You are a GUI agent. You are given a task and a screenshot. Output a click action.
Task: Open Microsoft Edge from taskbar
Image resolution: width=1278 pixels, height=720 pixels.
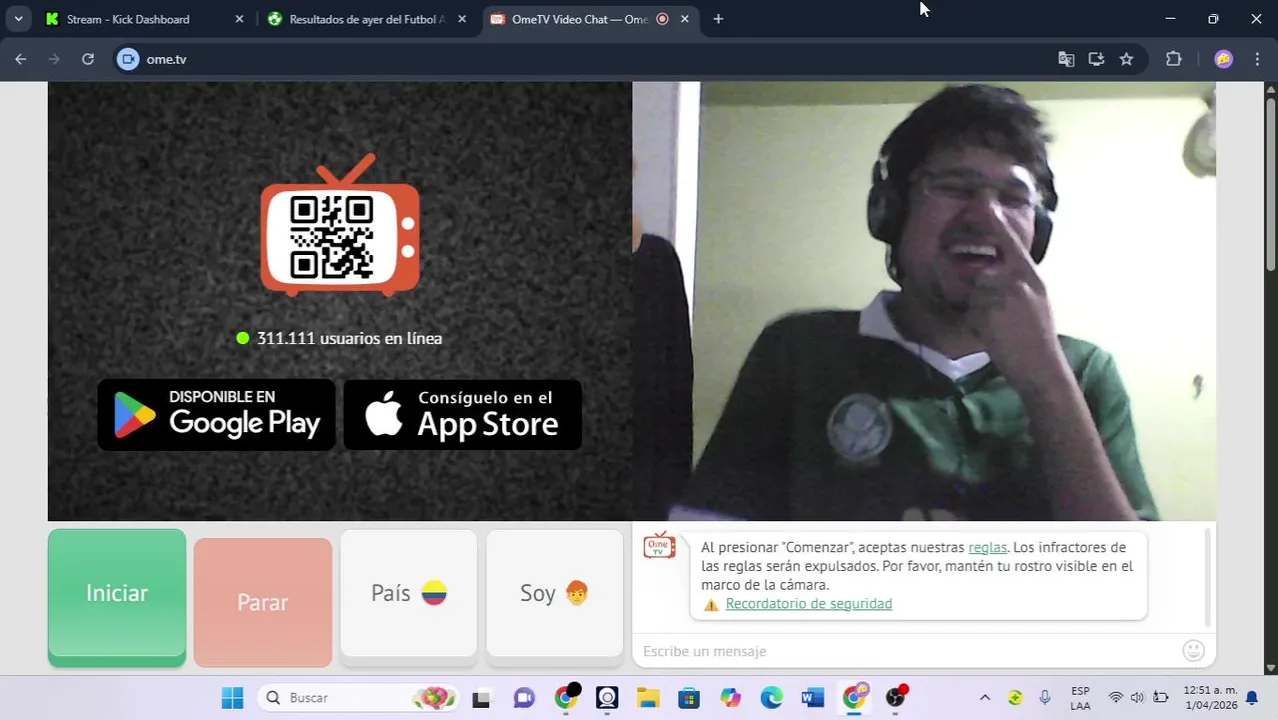pyautogui.click(x=772, y=698)
